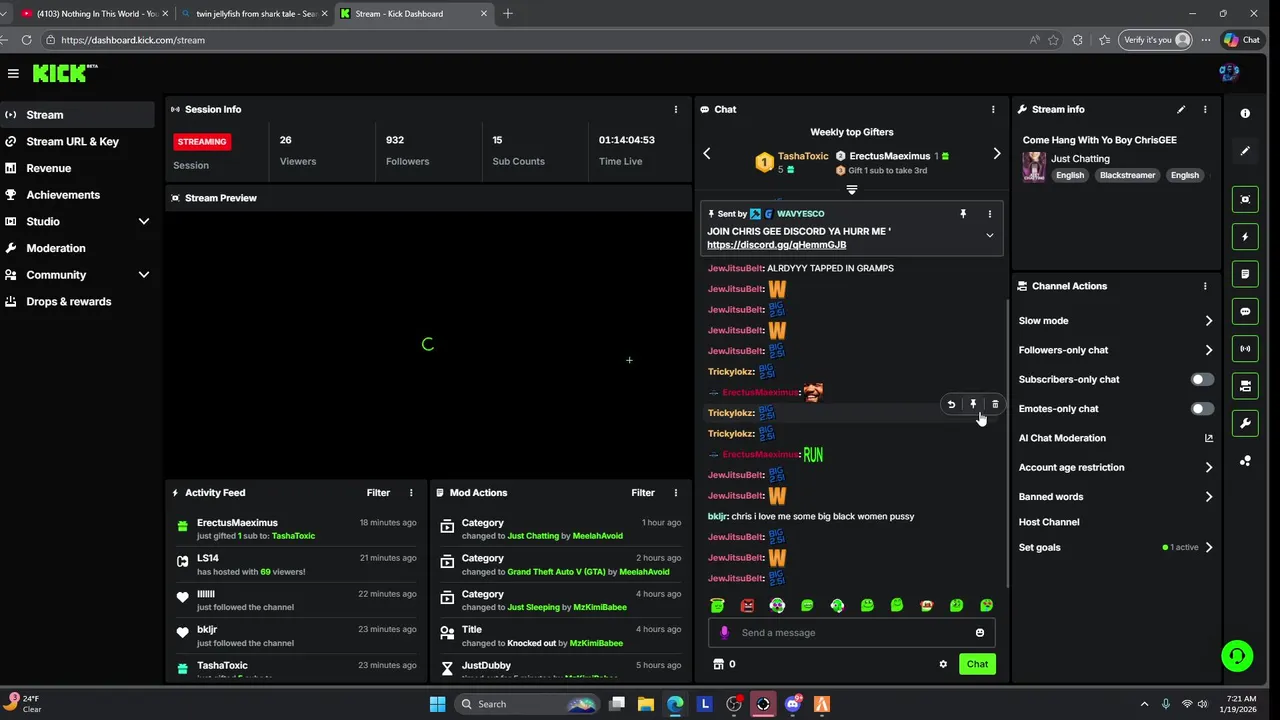Toggle Emotes-only chat switch
1280x720 pixels.
(x=1203, y=409)
